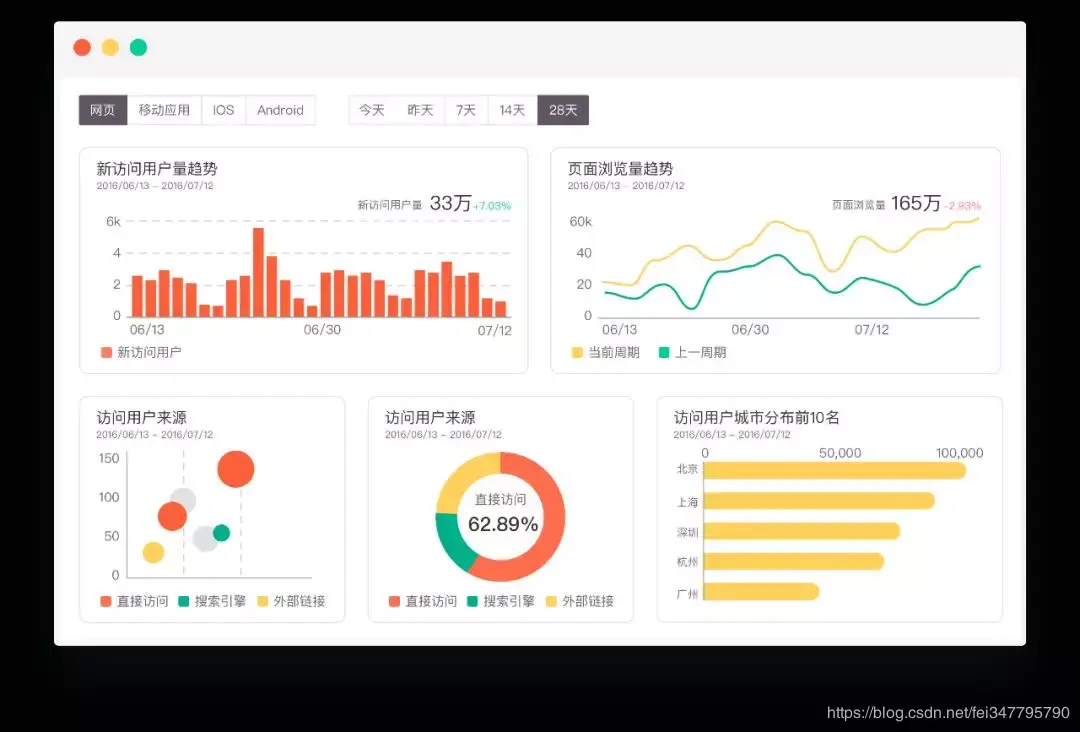
Task: Click the 新访问用户量趋势 card title
Action: pos(157,169)
